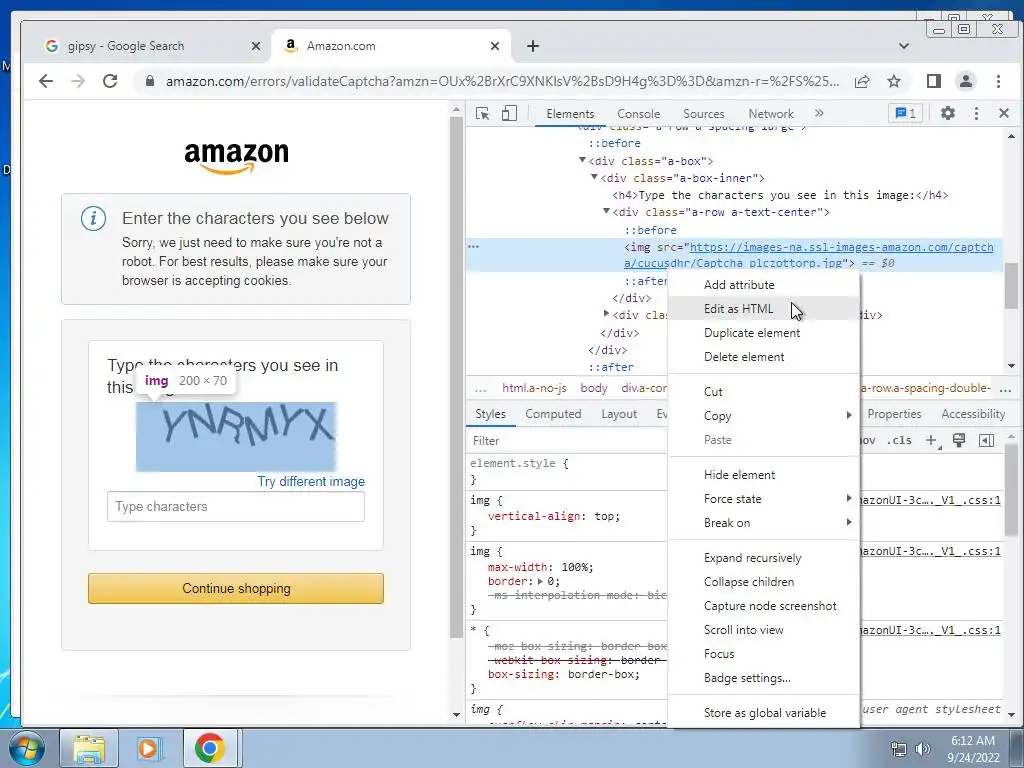Select Capture node screenshot
The image size is (1024, 768).
pos(764,606)
